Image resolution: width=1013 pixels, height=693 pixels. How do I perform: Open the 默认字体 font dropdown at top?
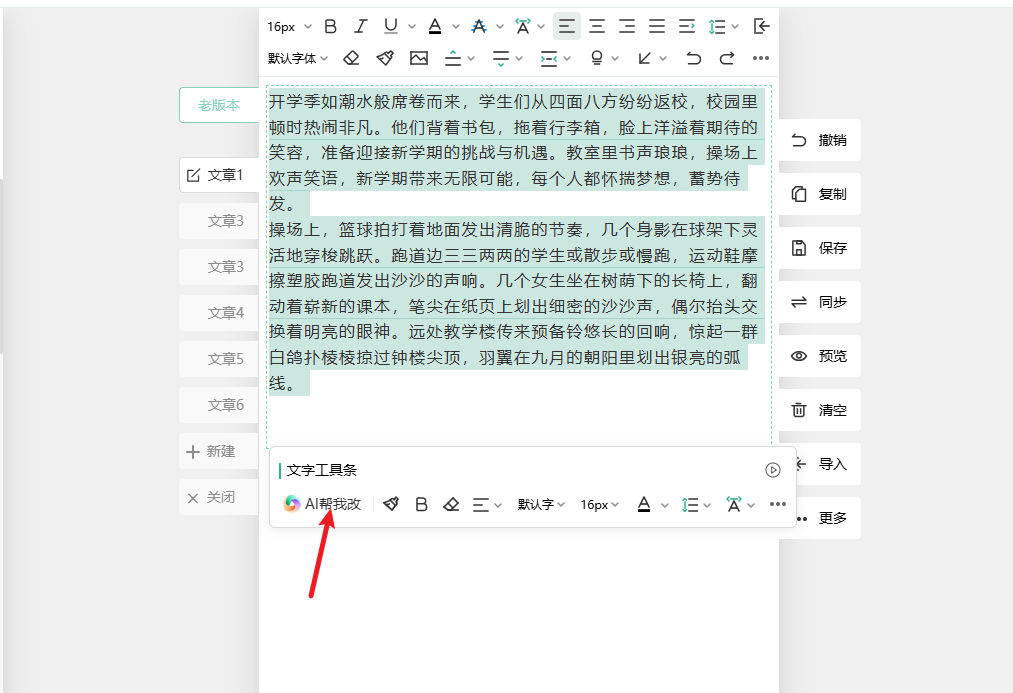pyautogui.click(x=298, y=58)
